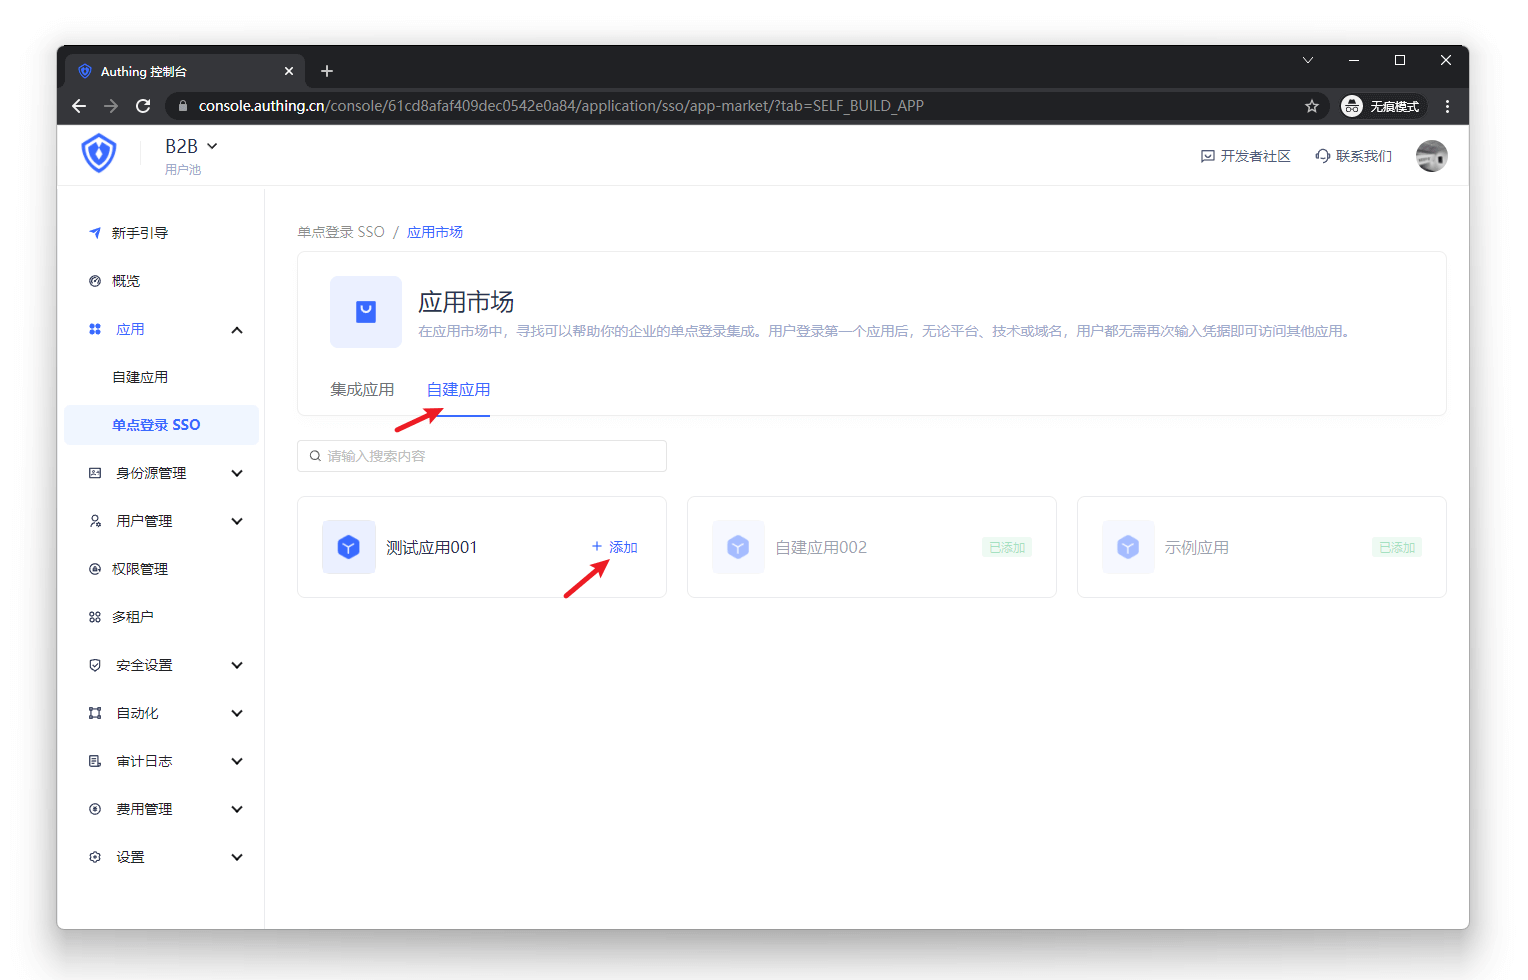This screenshot has height=980, width=1528.
Task: Open 新手引导 in the sidebar
Action: (139, 233)
